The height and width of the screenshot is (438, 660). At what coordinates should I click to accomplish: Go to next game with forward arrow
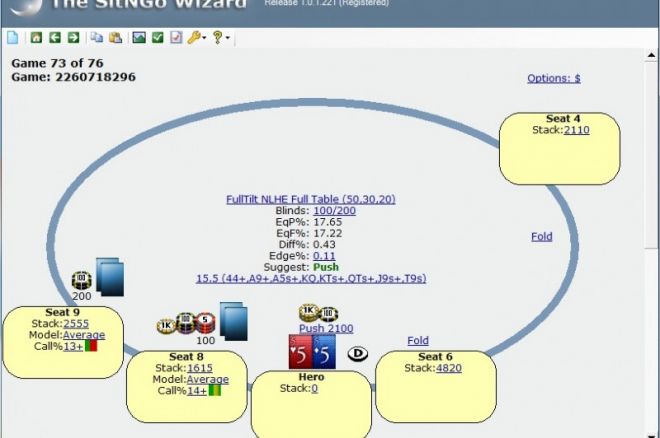pos(73,37)
